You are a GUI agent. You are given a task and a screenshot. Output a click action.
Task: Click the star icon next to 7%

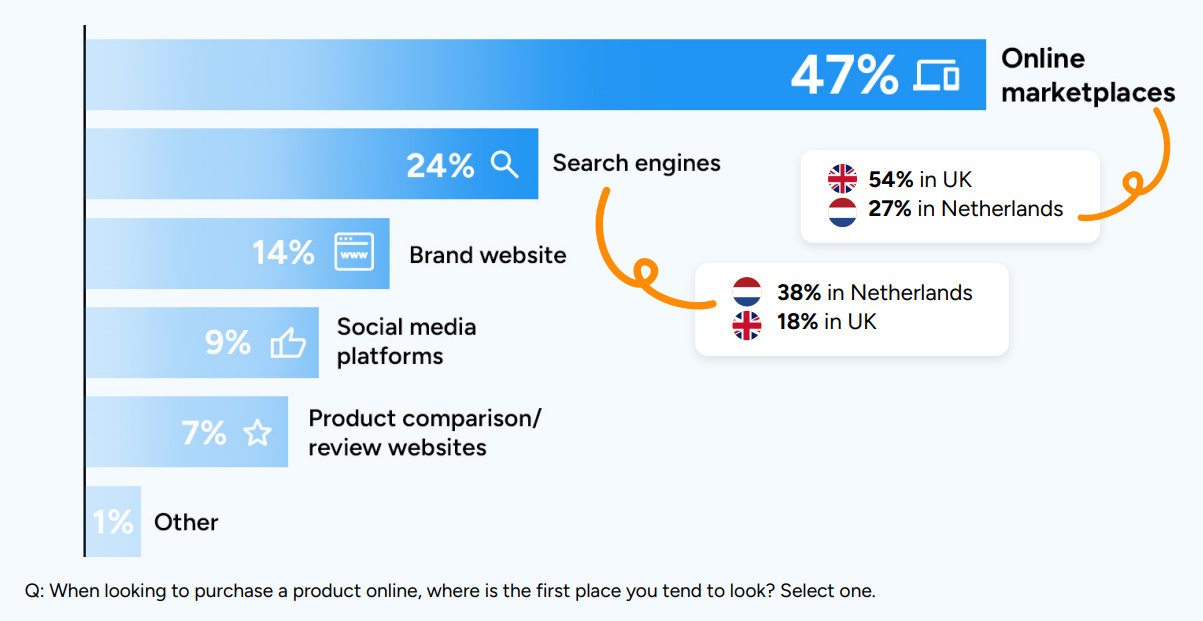click(258, 433)
